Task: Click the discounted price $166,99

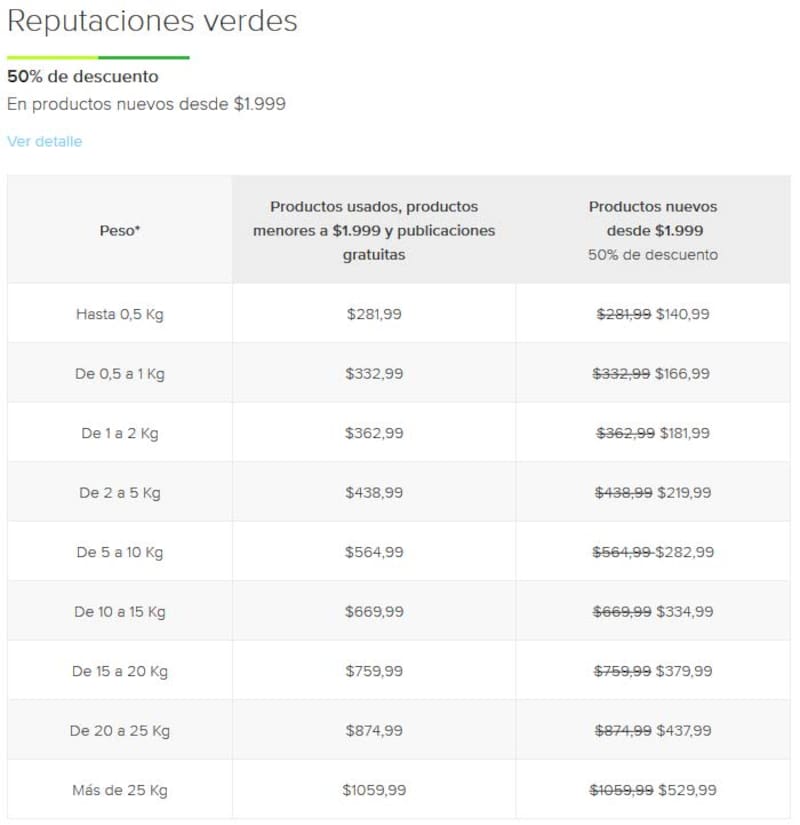Action: coord(682,374)
